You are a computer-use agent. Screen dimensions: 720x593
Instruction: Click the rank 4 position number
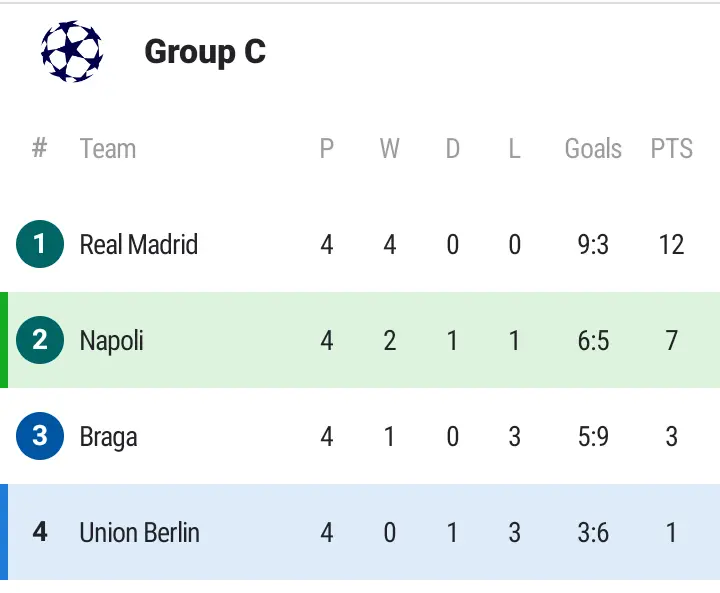click(x=40, y=532)
